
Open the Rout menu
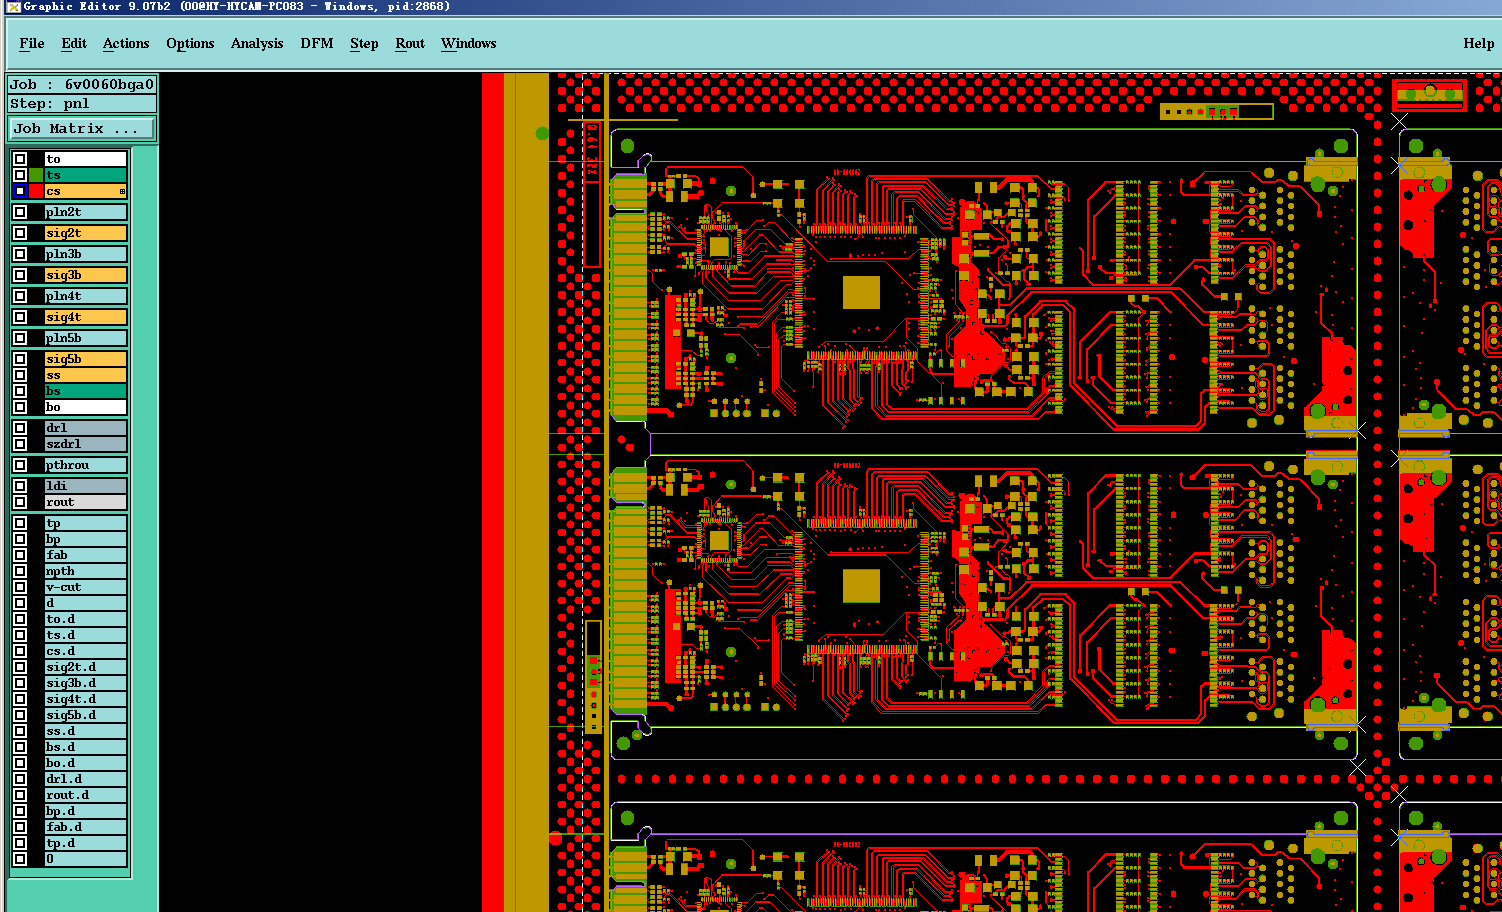click(410, 43)
